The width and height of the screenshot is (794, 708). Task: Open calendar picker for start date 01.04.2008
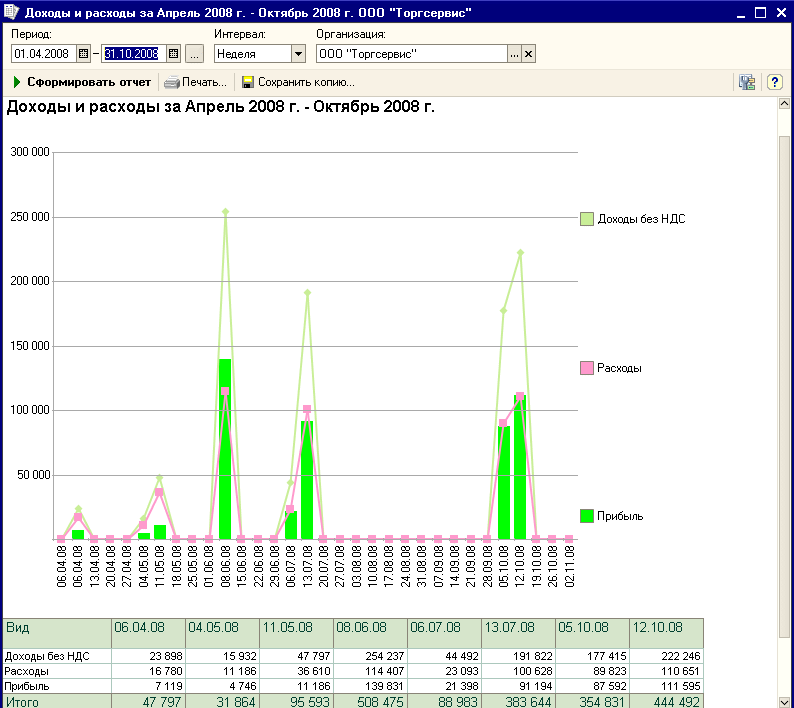(x=83, y=54)
